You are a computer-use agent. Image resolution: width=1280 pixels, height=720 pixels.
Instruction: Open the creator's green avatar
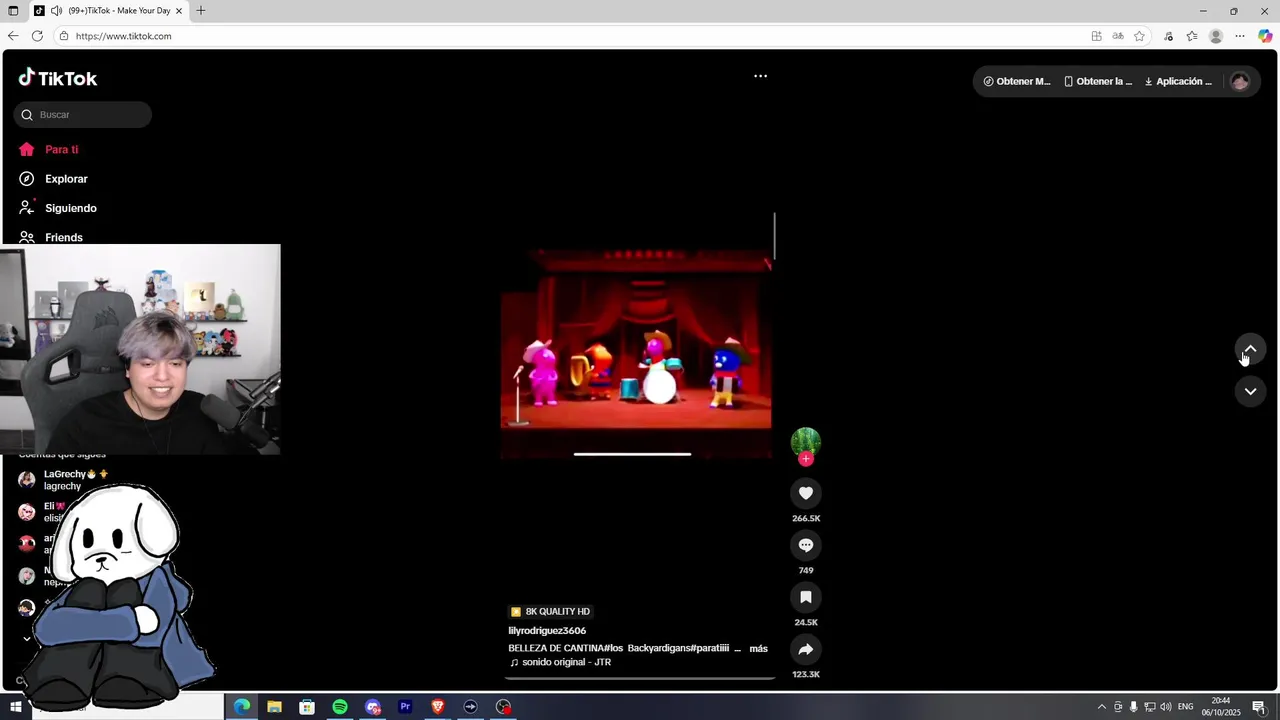[x=805, y=442]
